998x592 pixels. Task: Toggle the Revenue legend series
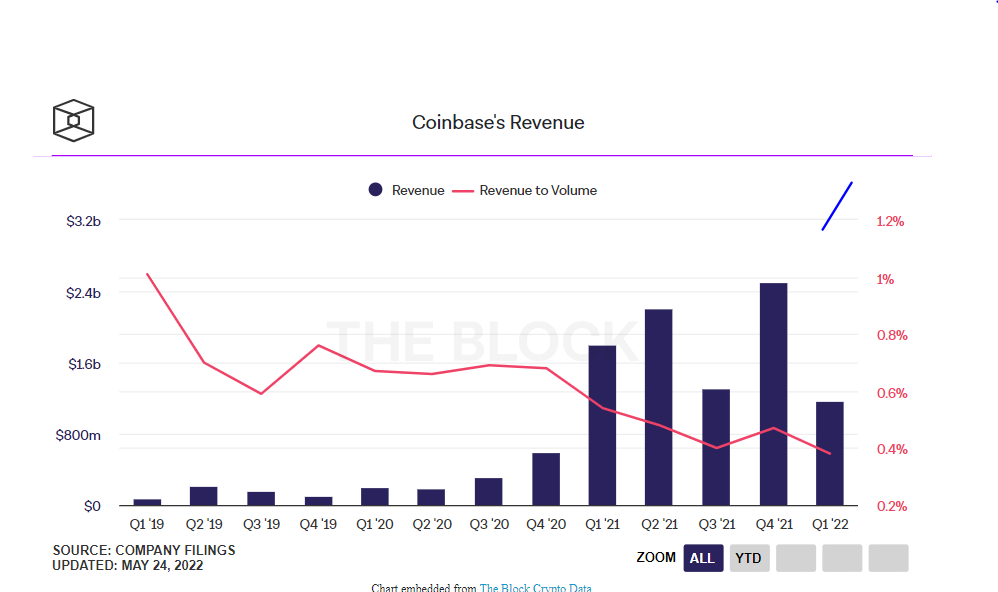tap(406, 190)
